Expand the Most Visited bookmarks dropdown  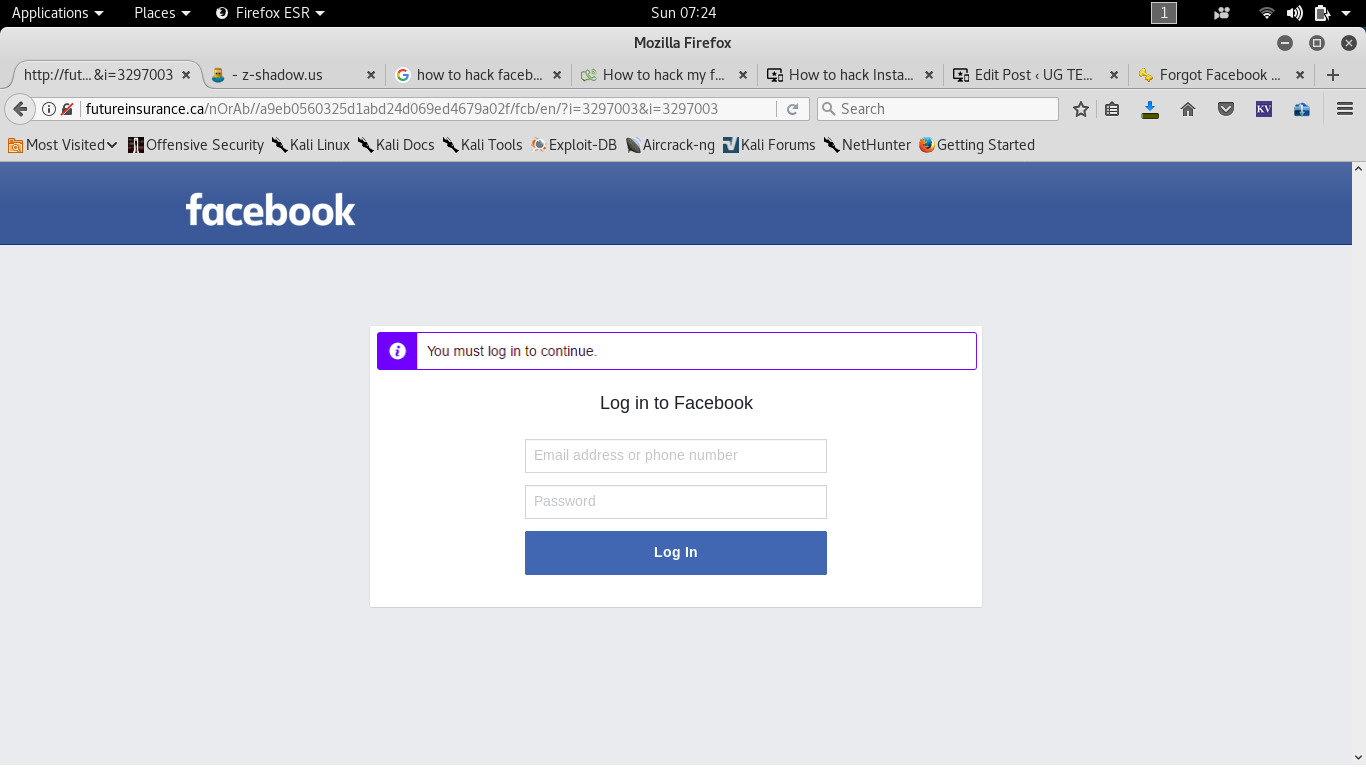(x=63, y=145)
